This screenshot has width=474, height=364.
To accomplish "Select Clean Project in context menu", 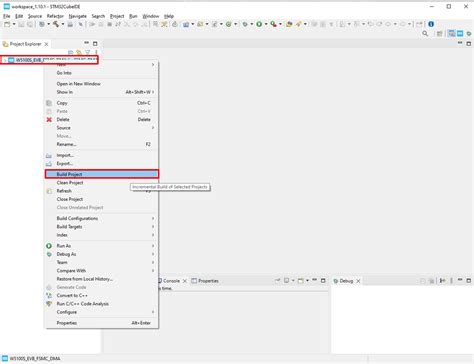I will tap(102, 183).
